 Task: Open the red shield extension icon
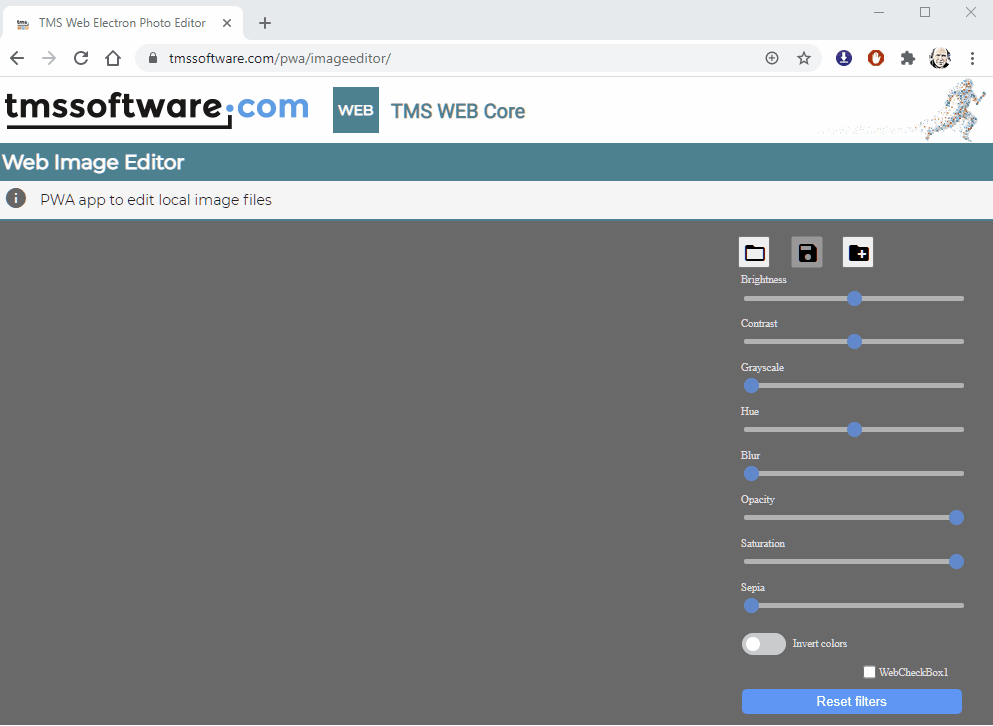(x=876, y=58)
